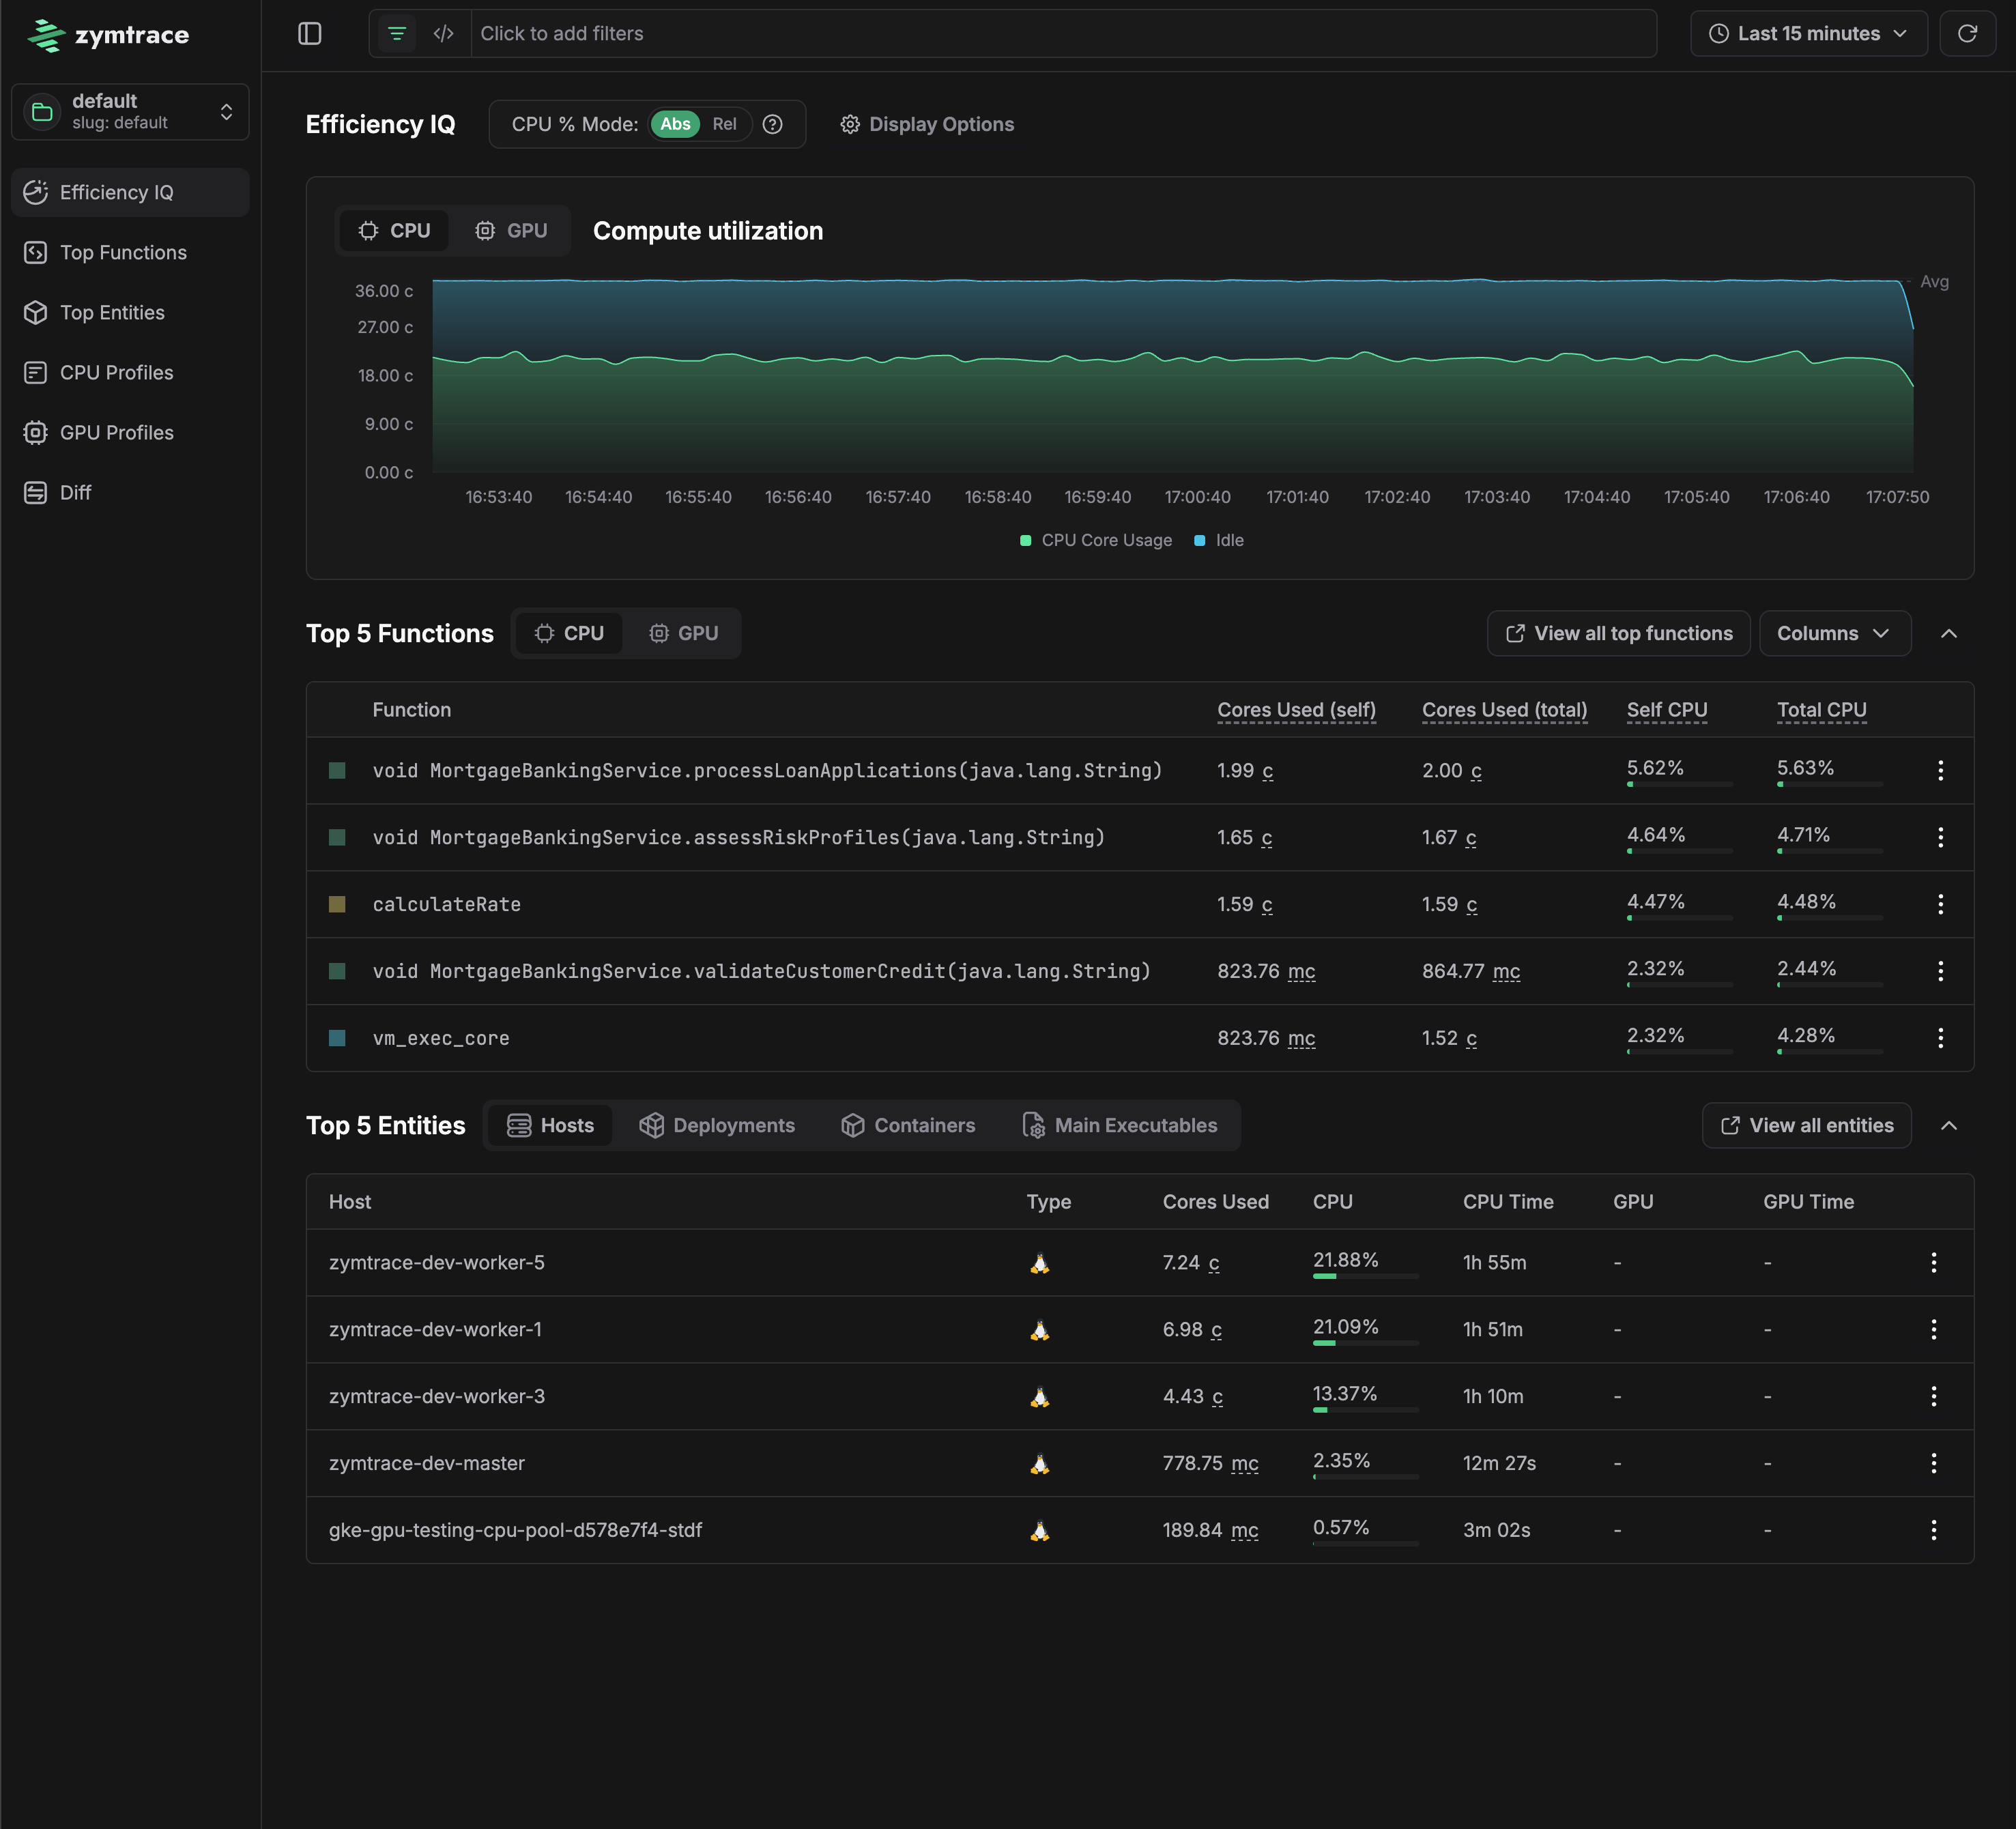Image resolution: width=2016 pixels, height=1829 pixels.
Task: Select Diff in the sidebar
Action: [x=74, y=492]
